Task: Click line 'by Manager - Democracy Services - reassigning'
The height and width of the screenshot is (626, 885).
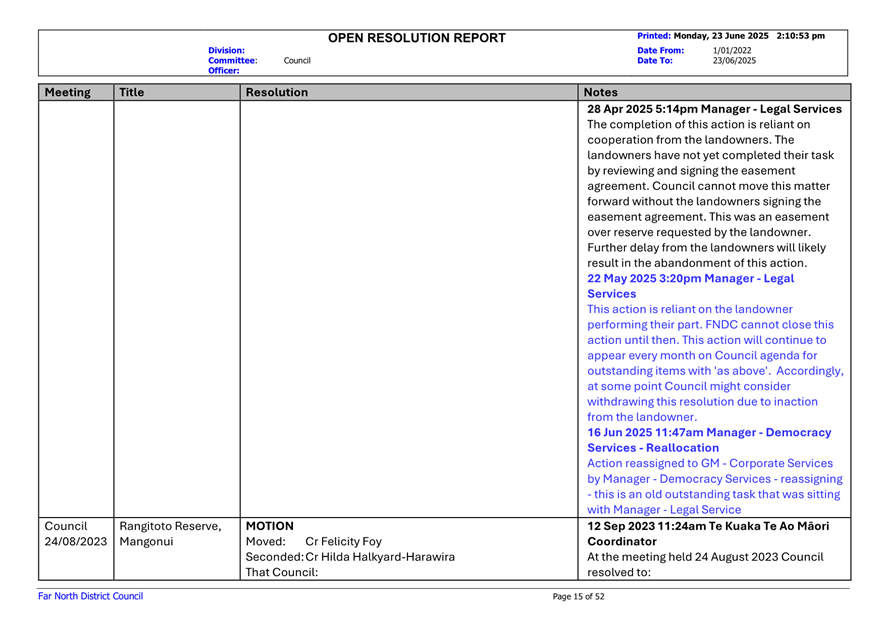Action: [x=715, y=479]
